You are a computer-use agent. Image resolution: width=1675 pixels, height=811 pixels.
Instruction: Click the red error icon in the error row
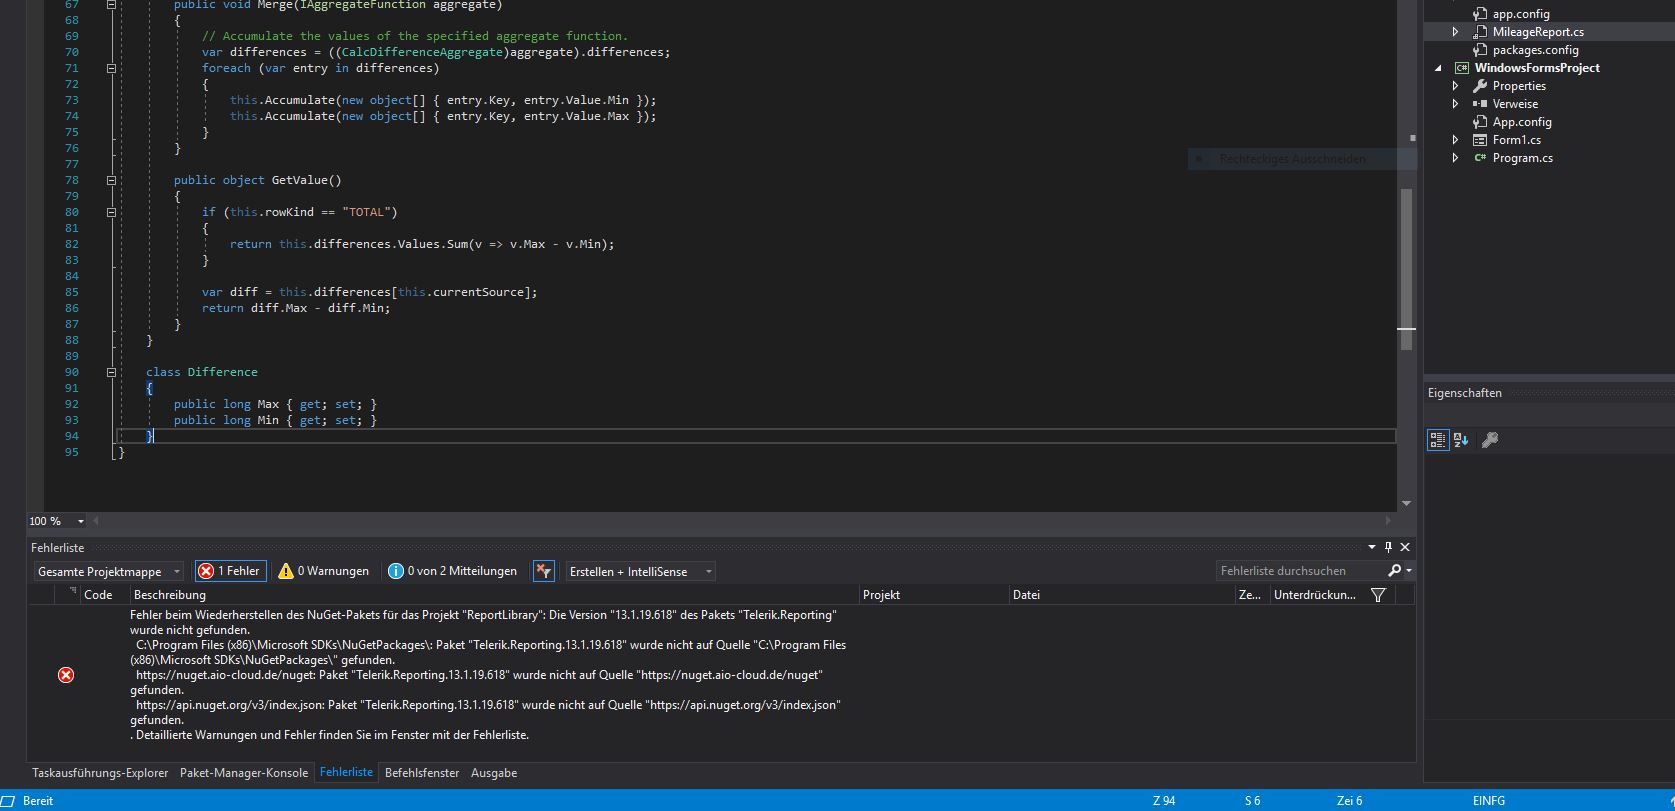pos(66,675)
